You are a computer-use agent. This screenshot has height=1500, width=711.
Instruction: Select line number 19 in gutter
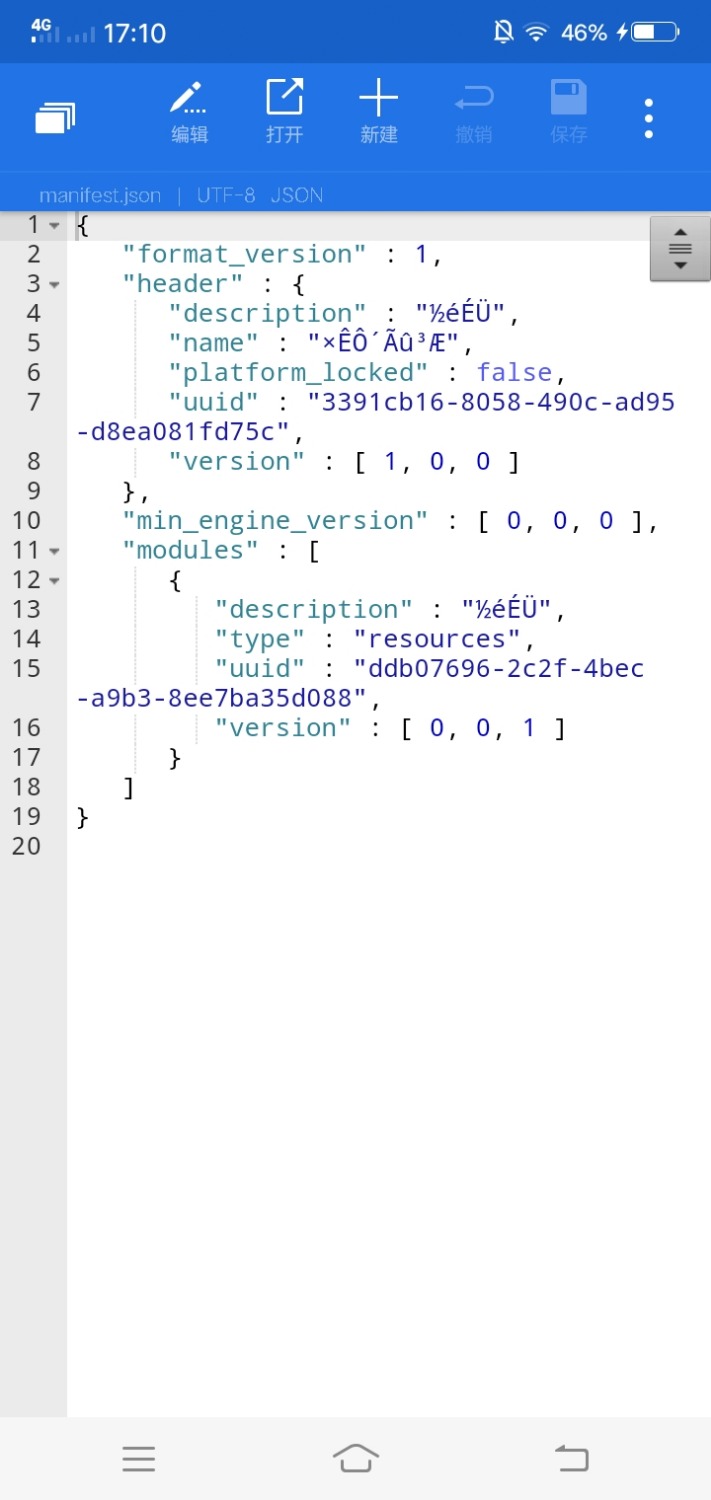(x=27, y=817)
